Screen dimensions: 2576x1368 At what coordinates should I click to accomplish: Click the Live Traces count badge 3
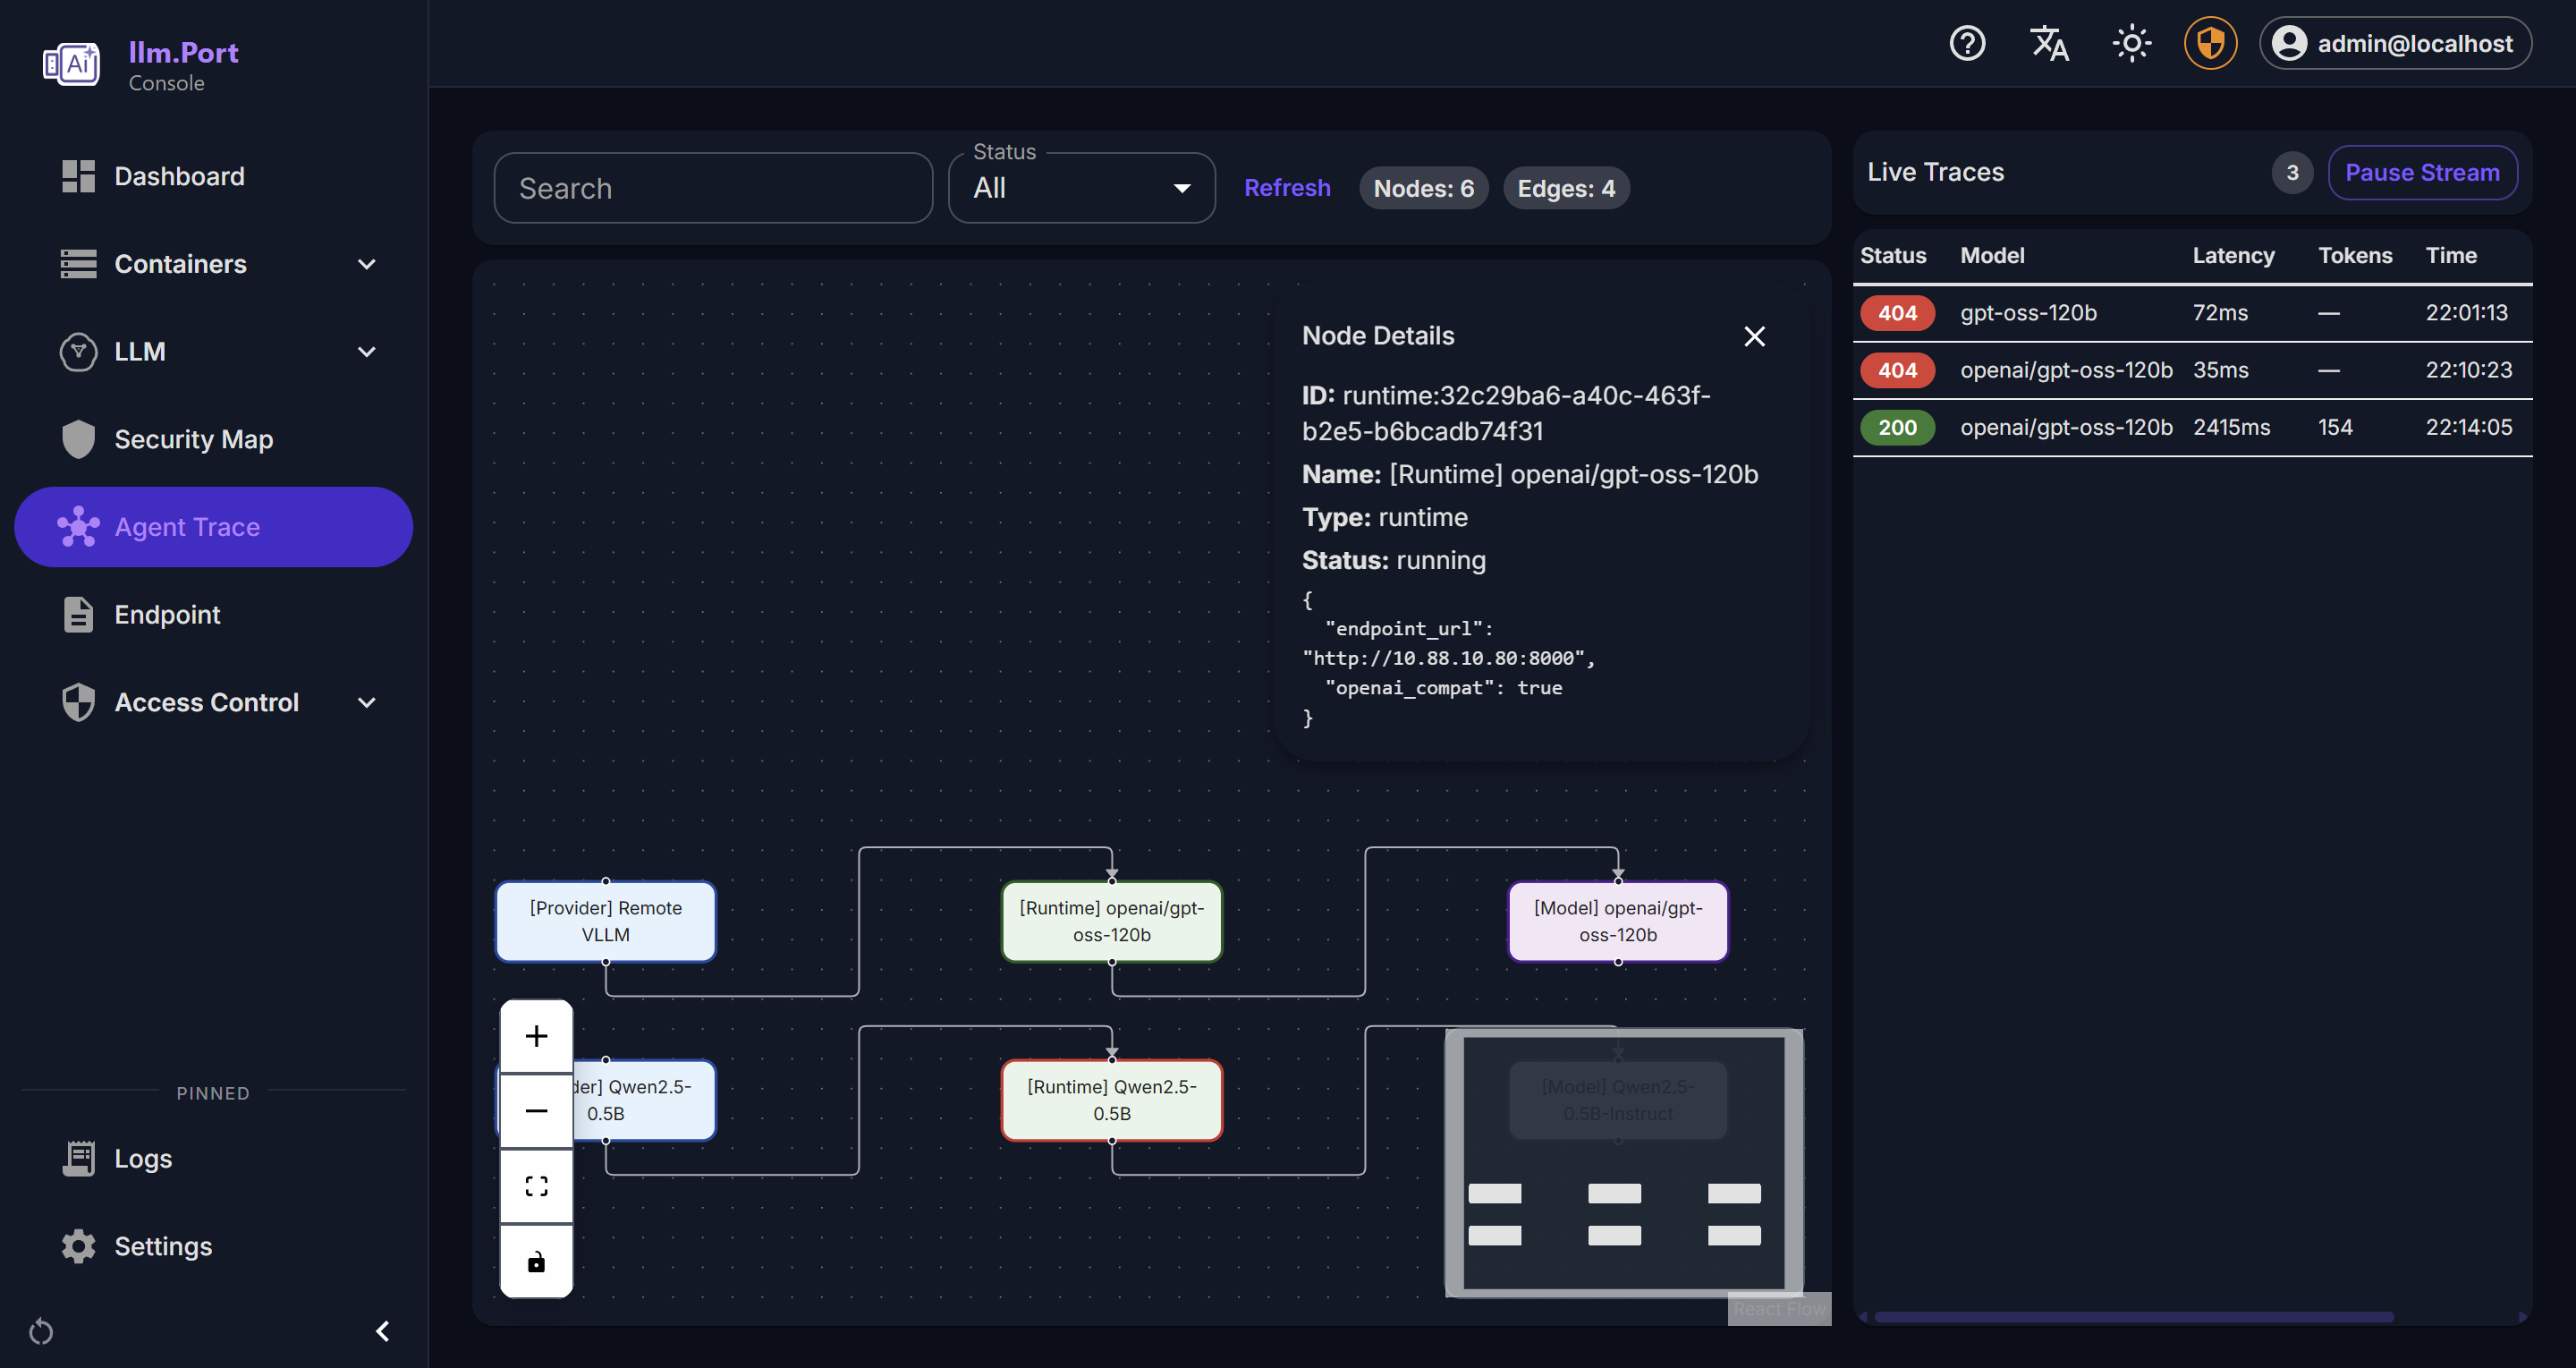(2292, 172)
